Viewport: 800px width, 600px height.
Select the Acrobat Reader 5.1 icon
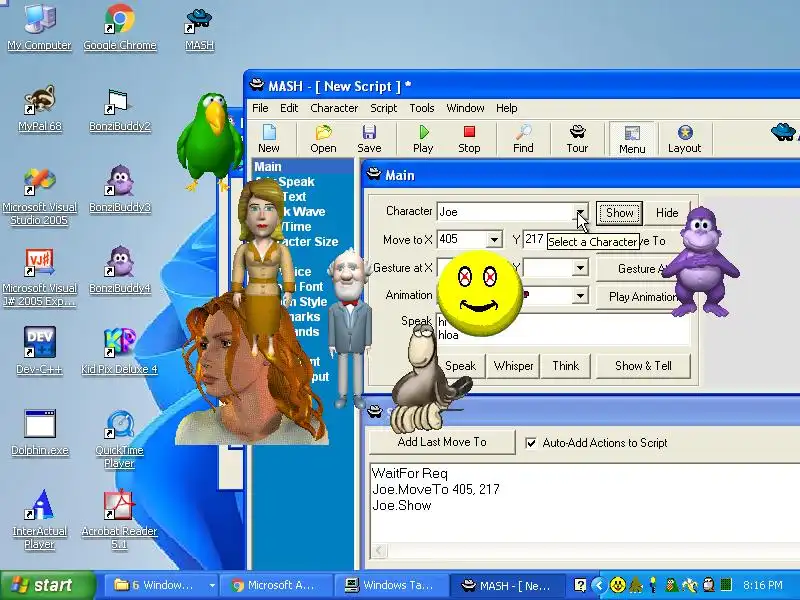pyautogui.click(x=119, y=519)
